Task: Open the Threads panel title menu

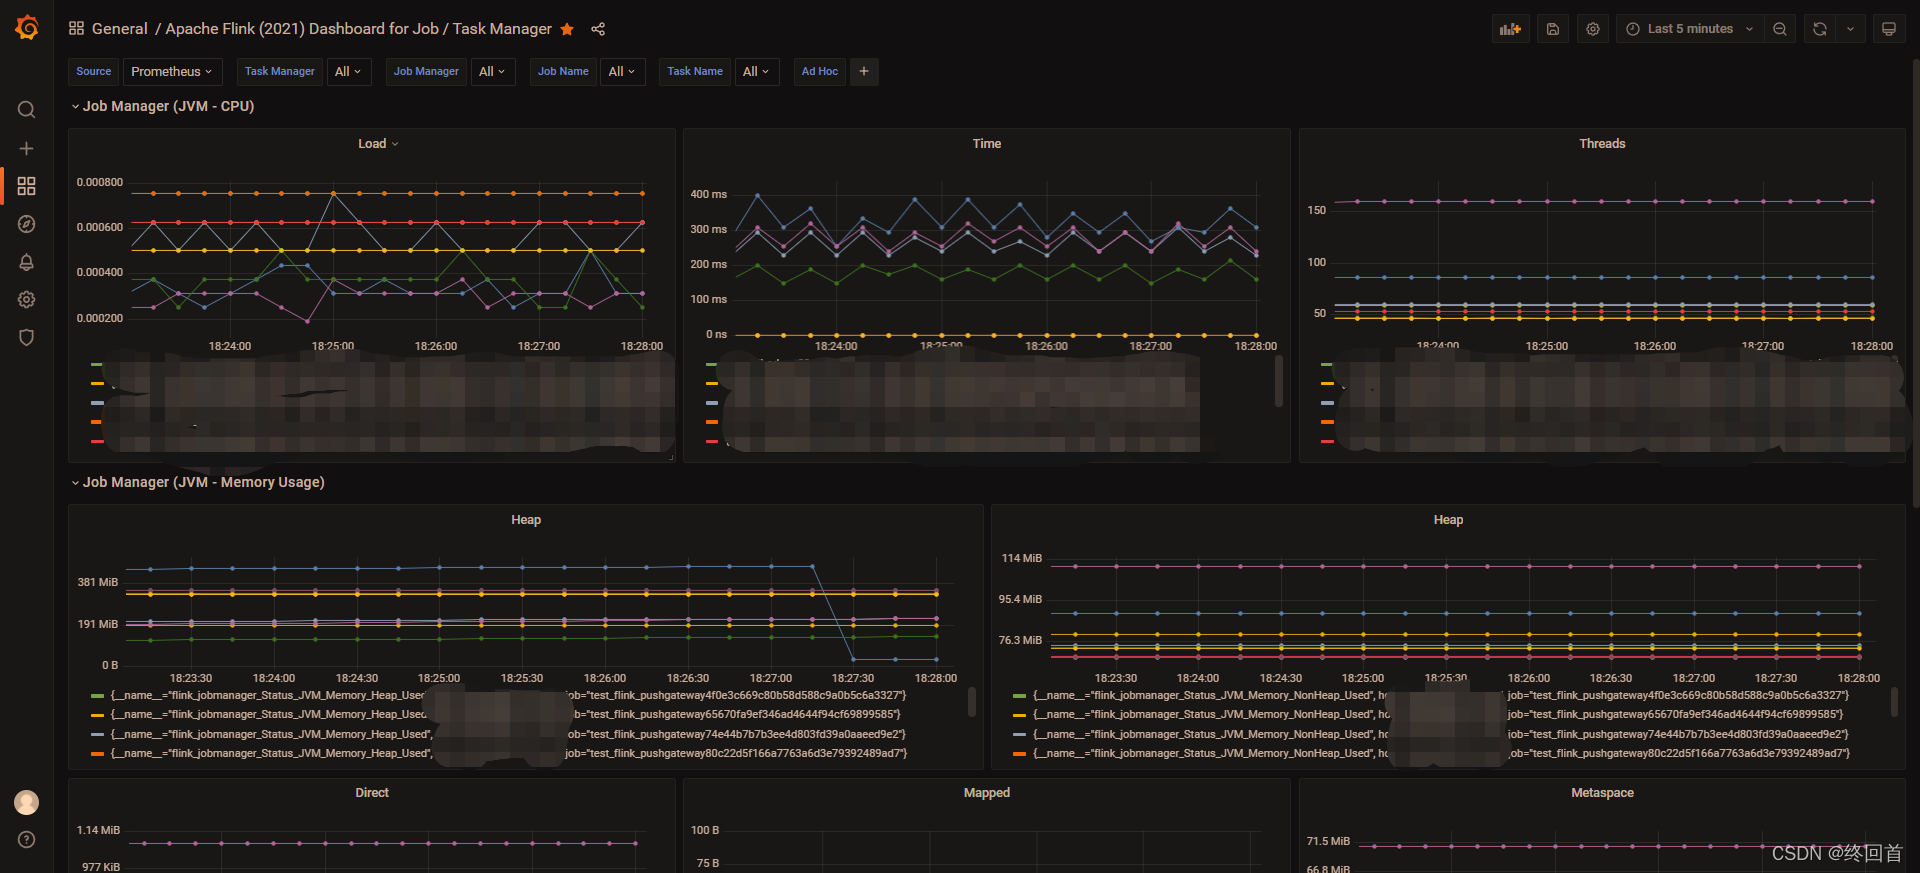Action: point(1602,144)
